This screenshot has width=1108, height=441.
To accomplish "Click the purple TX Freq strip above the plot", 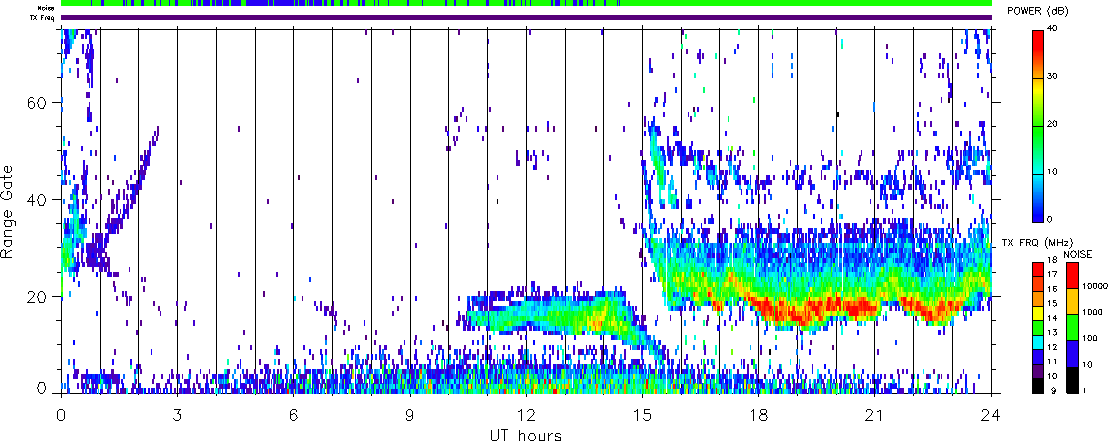I will pyautogui.click(x=526, y=17).
